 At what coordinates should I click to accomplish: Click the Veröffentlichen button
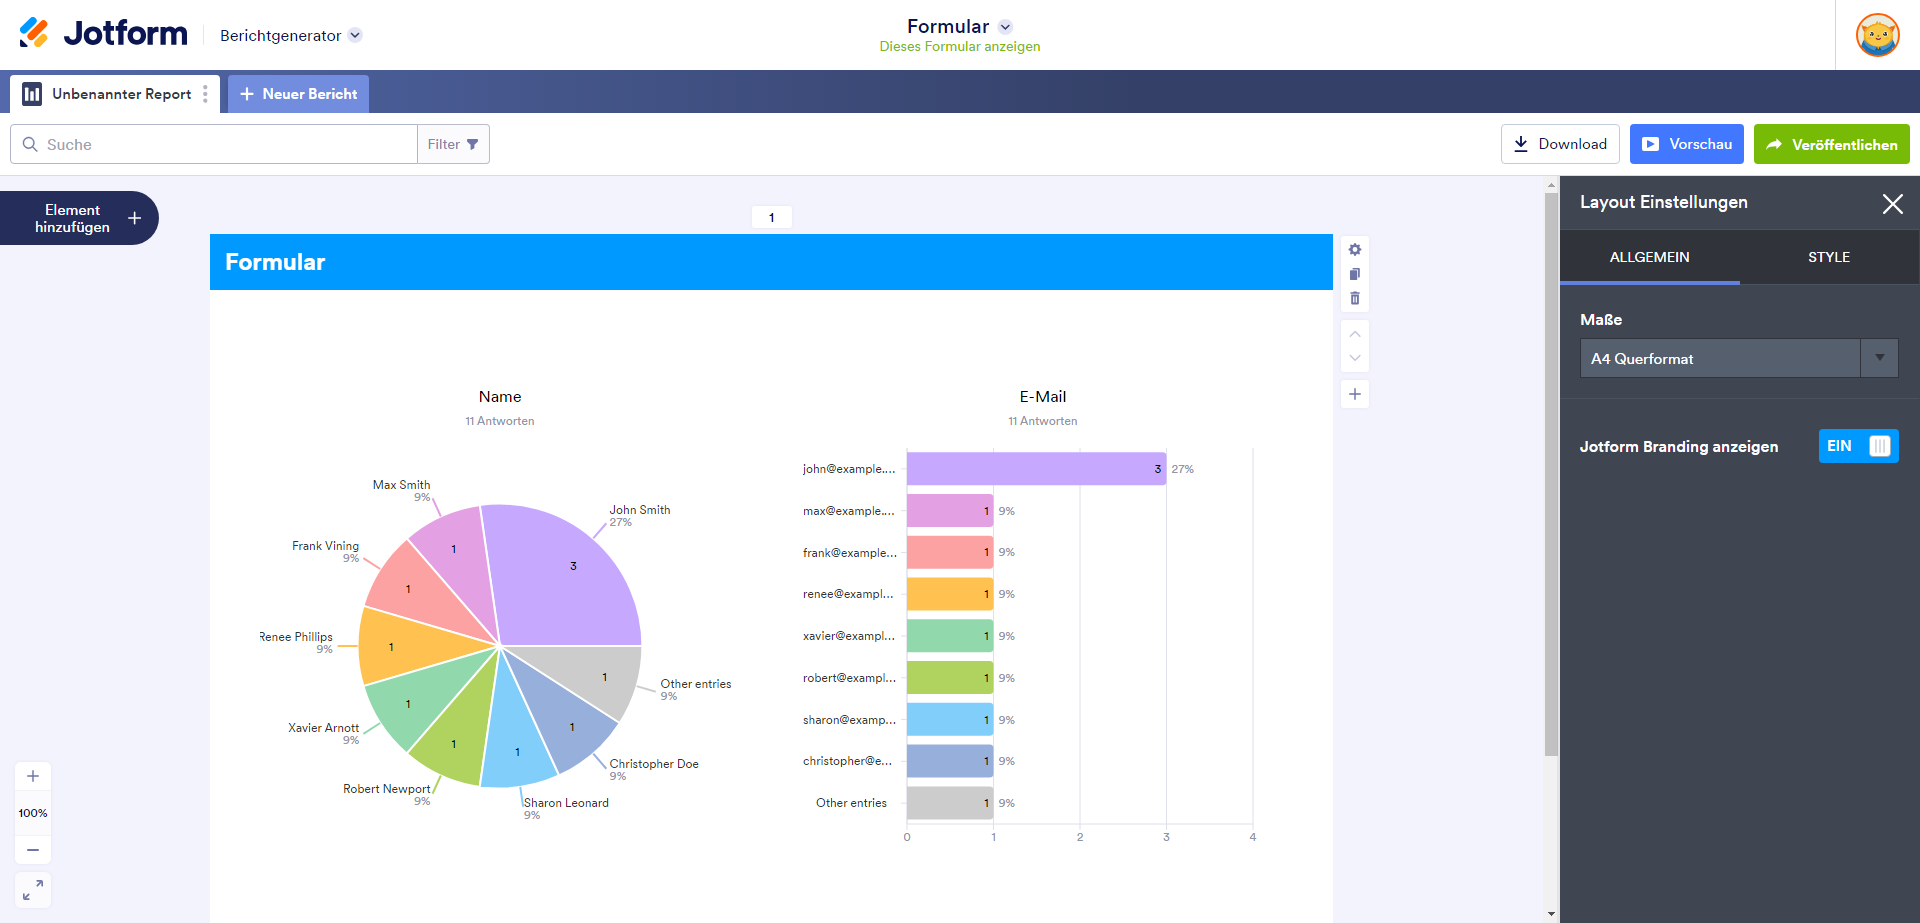coord(1831,144)
